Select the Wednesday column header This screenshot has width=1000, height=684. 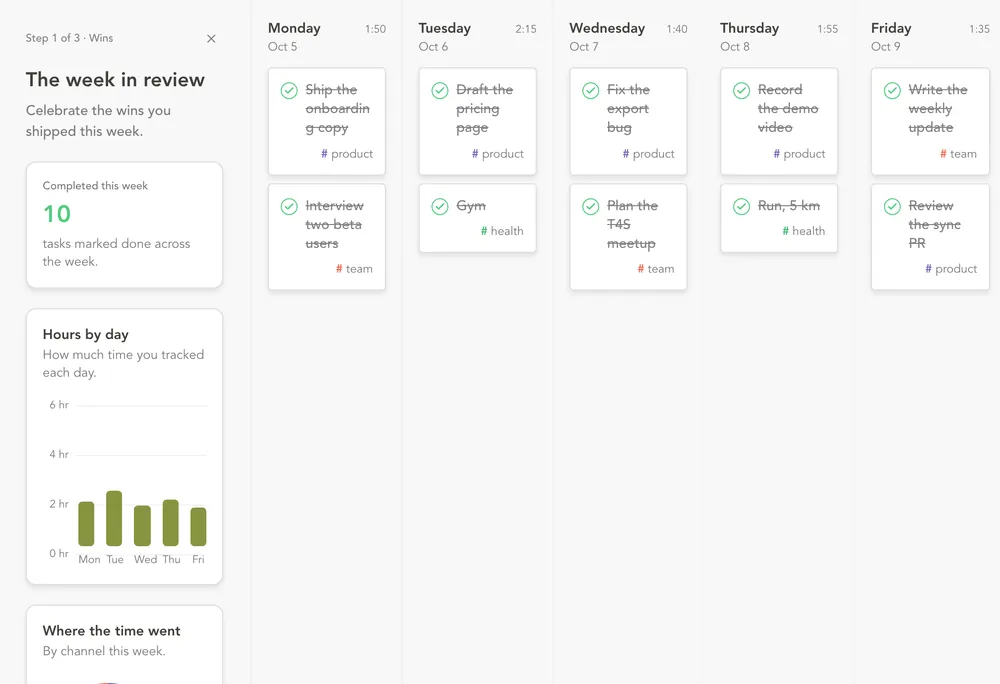click(x=607, y=28)
